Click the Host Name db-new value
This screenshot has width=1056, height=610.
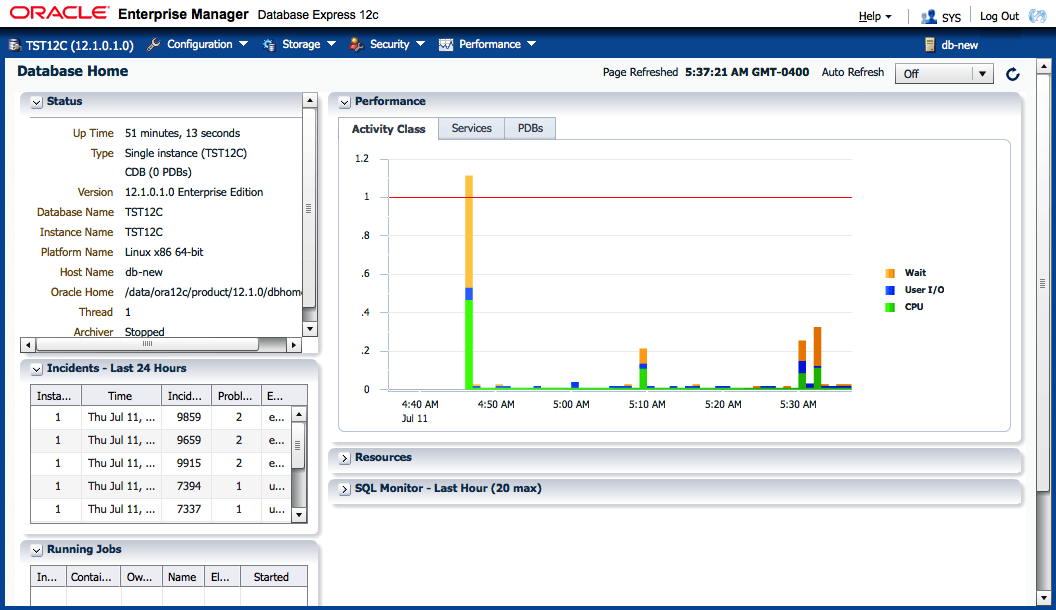tap(143, 273)
